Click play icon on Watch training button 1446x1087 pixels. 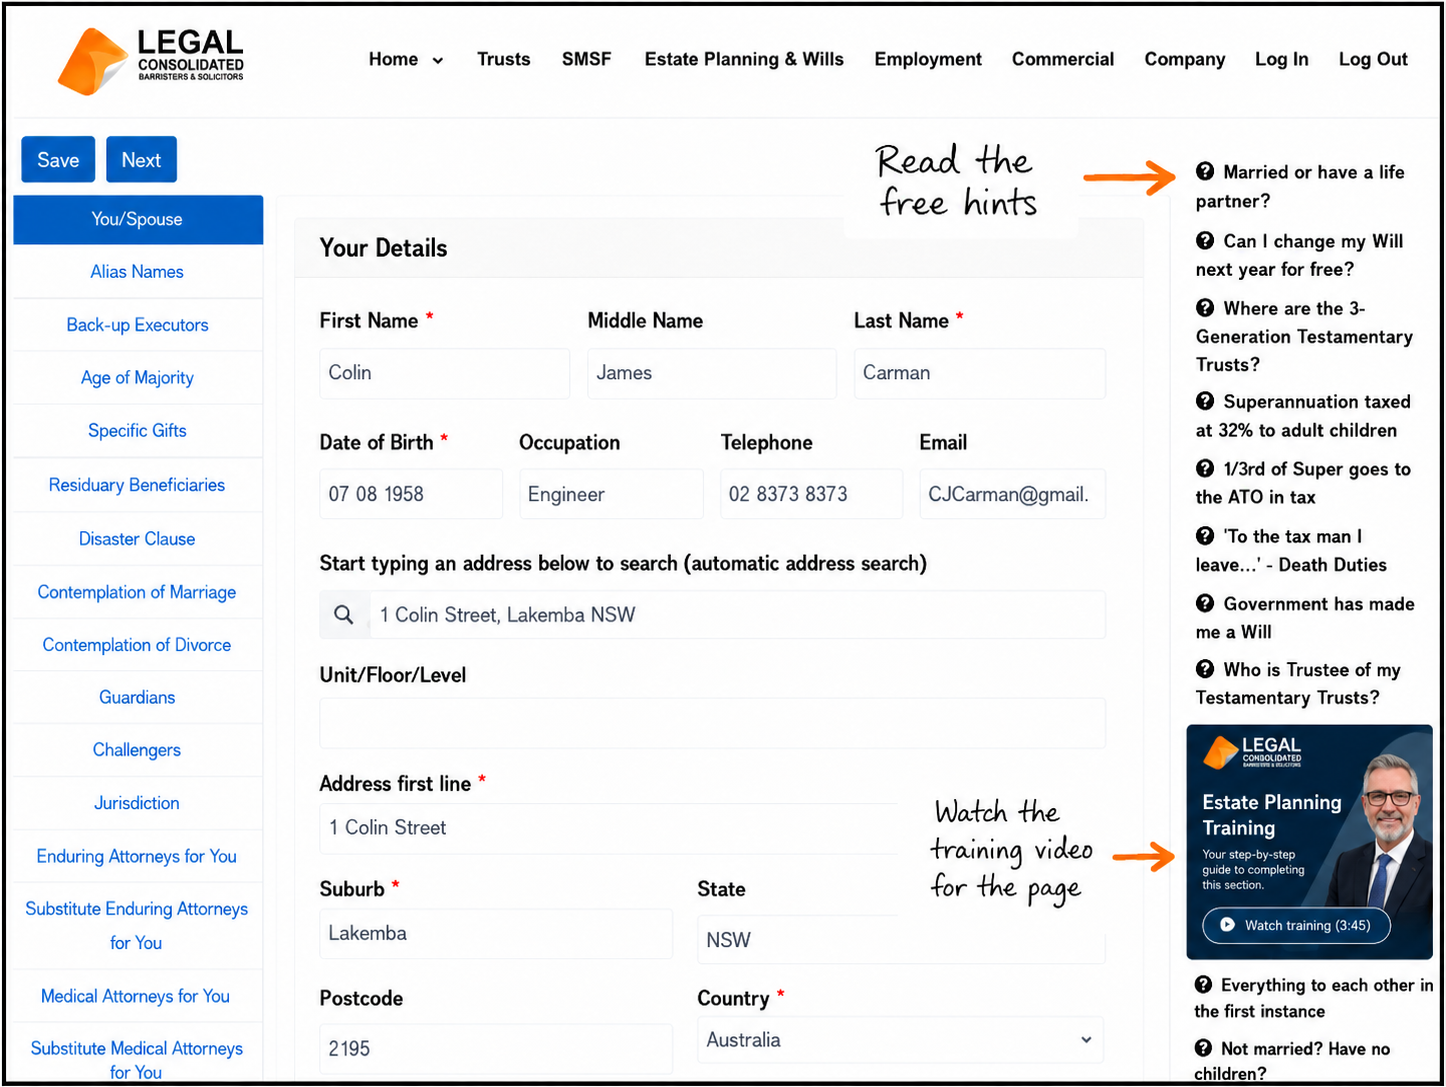(1227, 925)
